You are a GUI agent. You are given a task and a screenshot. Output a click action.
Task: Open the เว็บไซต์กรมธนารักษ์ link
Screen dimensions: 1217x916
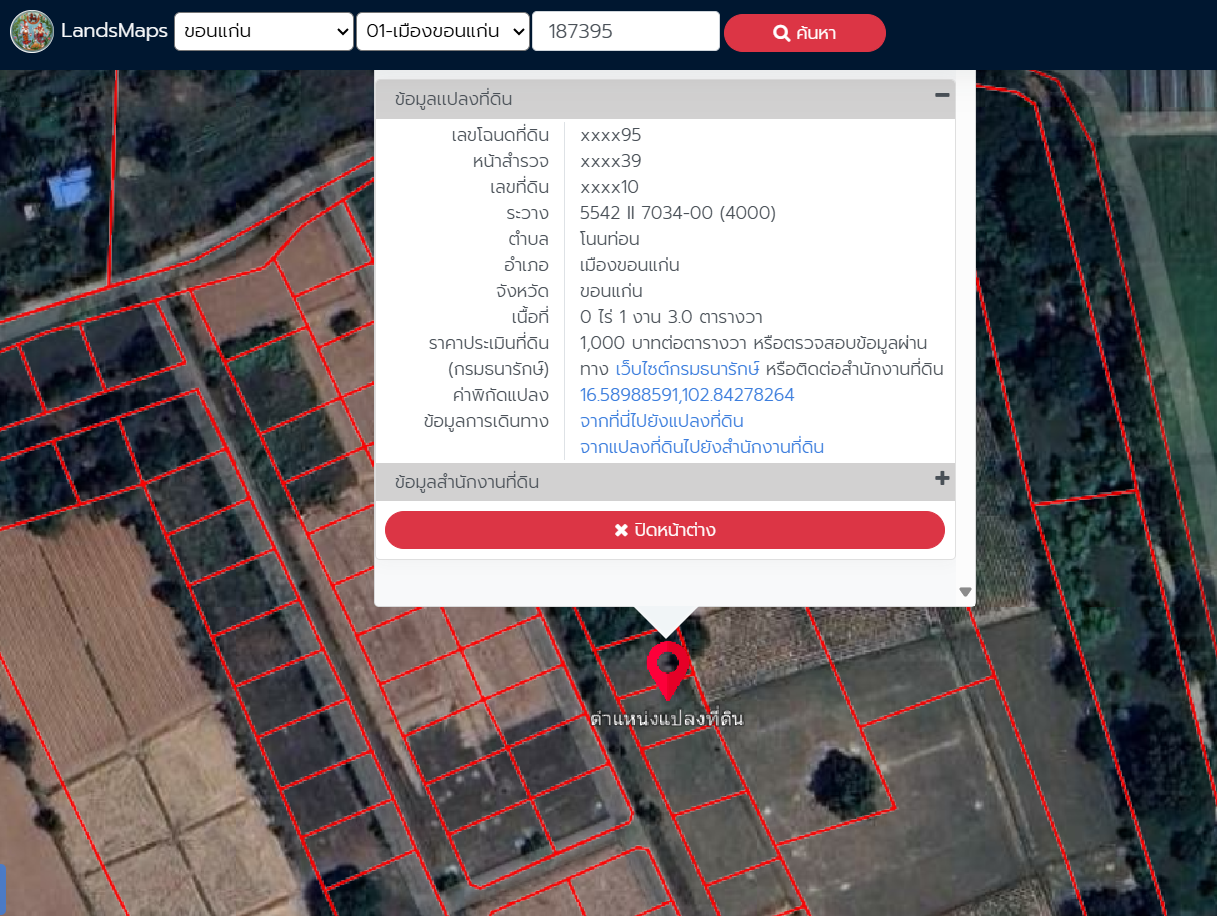pos(688,369)
